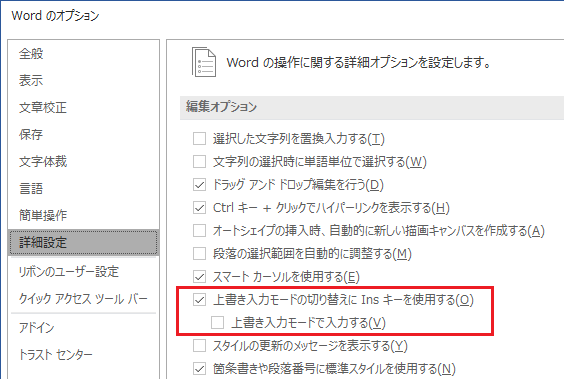Open クイック アクセス ツール バー category
Screen dimensions: 564x379
(83, 298)
